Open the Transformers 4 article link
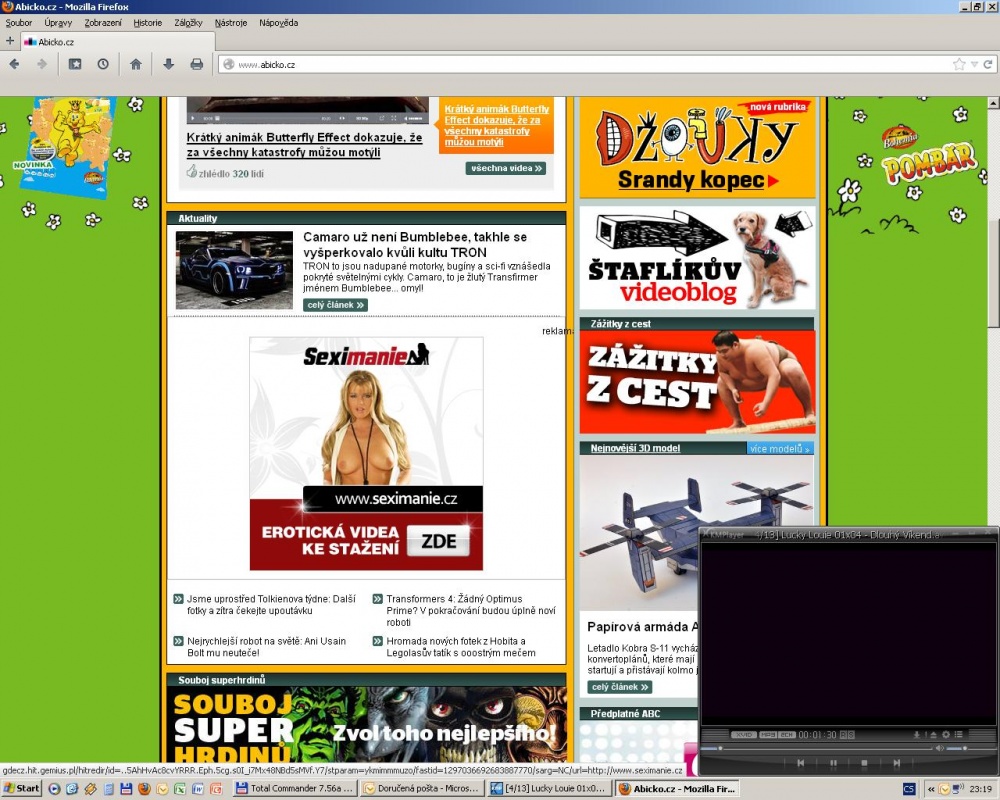 (x=471, y=611)
